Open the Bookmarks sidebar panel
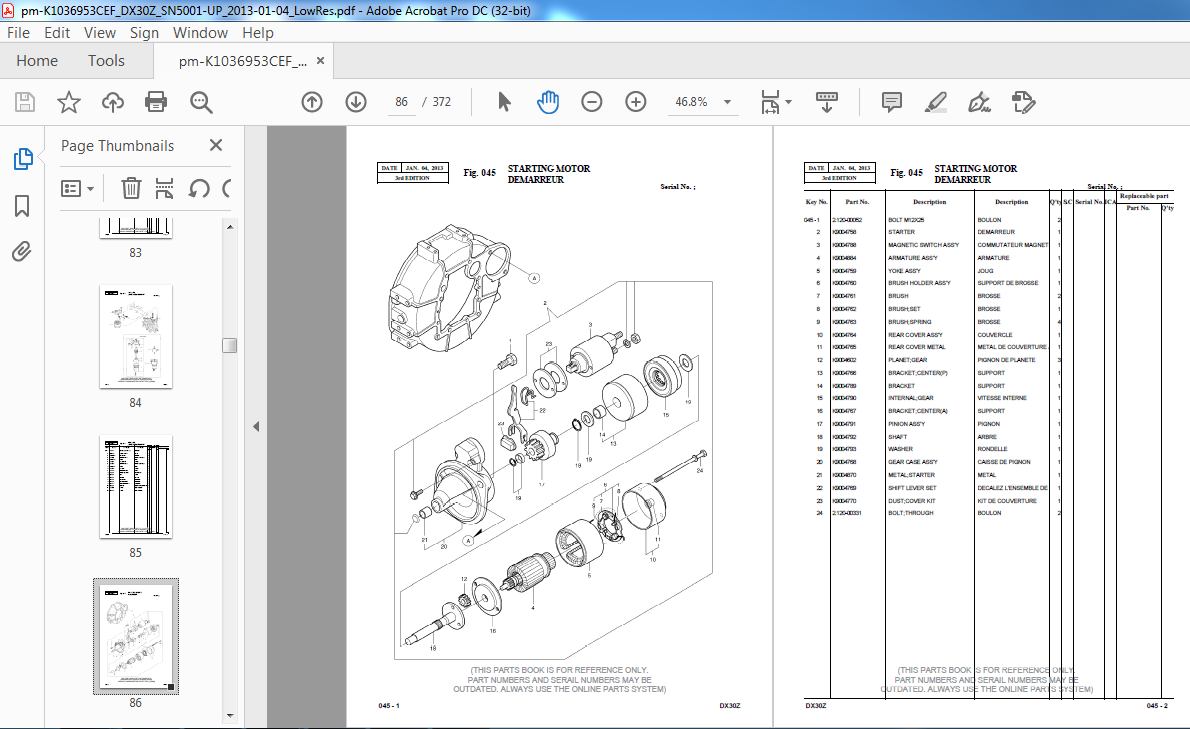Viewport: 1190px width, 729px height. tap(22, 206)
